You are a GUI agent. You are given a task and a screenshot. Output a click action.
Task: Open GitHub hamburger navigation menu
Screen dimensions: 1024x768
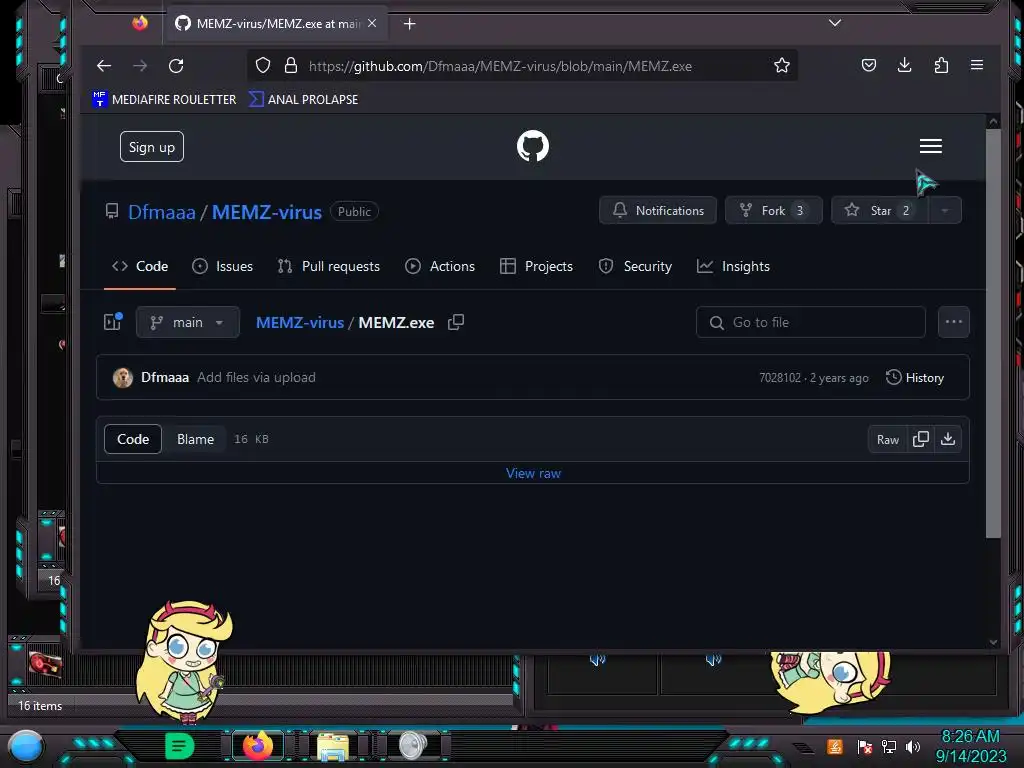tap(931, 146)
